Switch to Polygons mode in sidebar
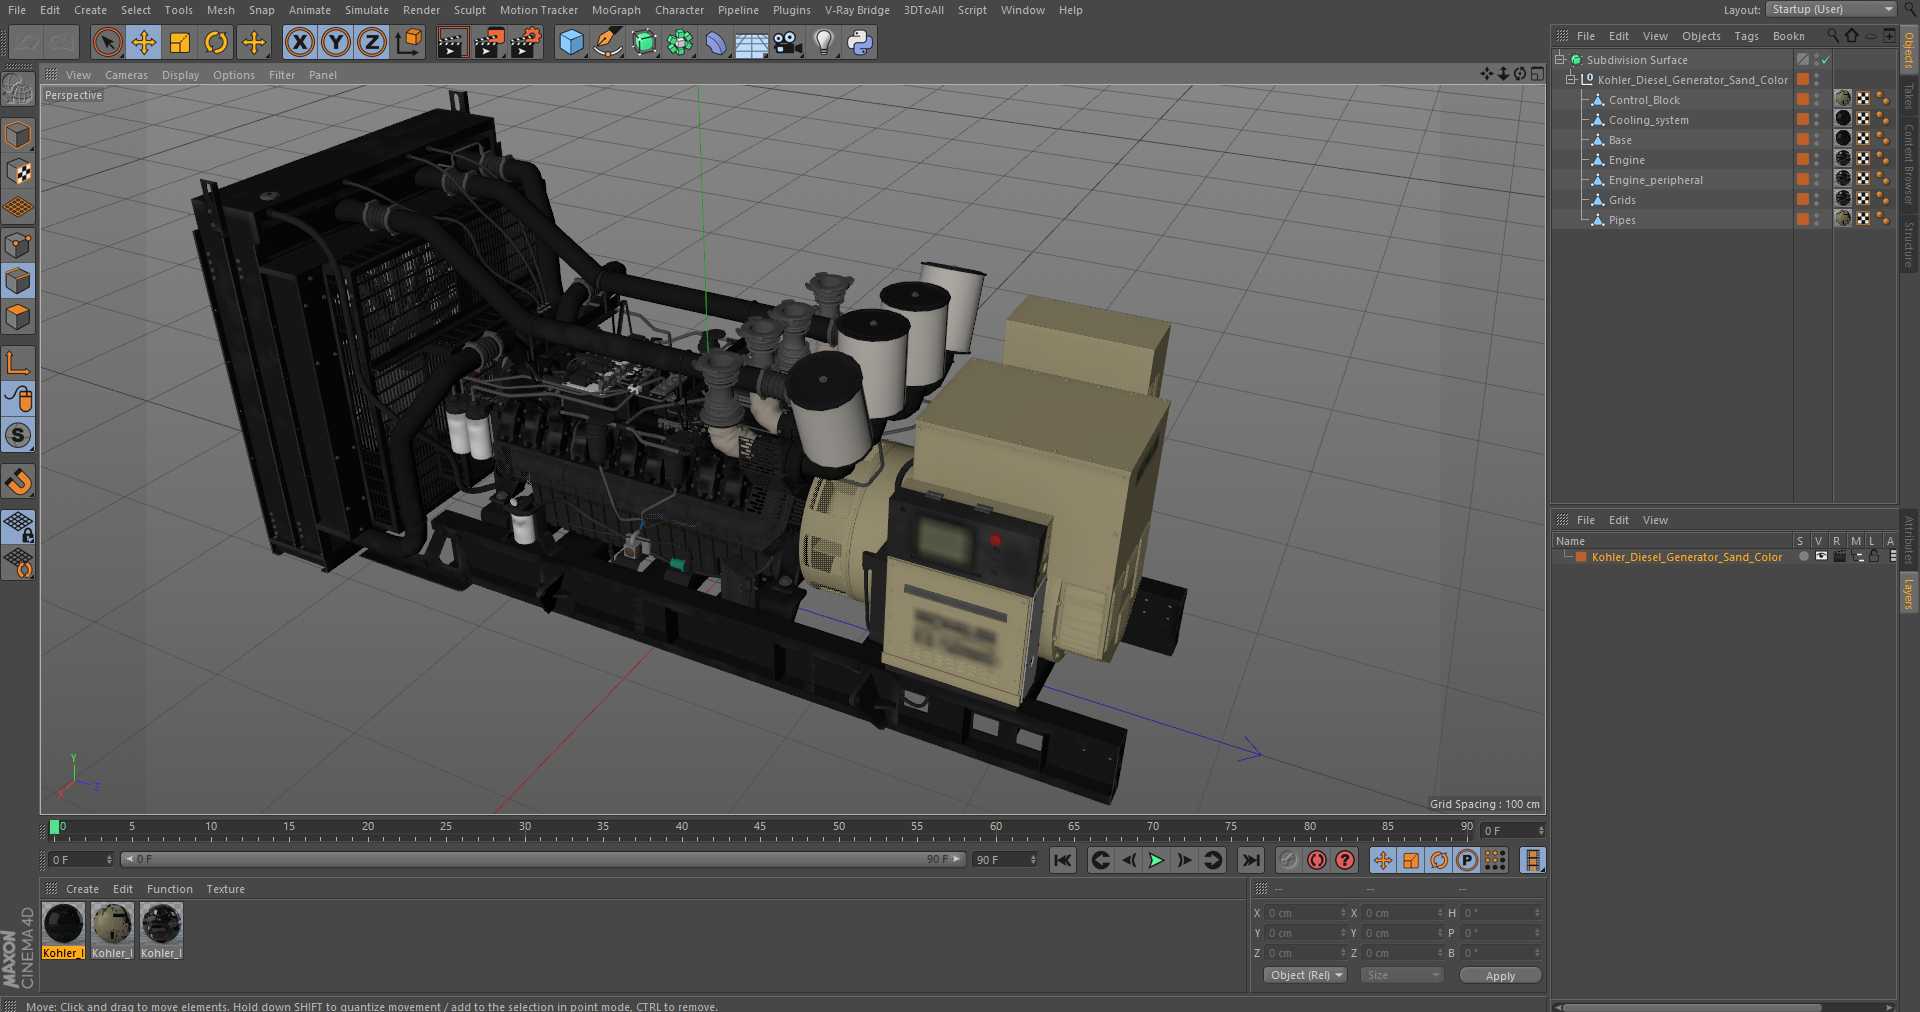 coord(18,317)
